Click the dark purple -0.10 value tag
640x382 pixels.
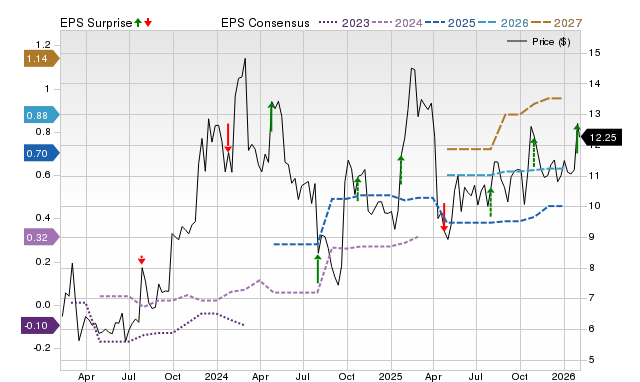pyautogui.click(x=40, y=326)
